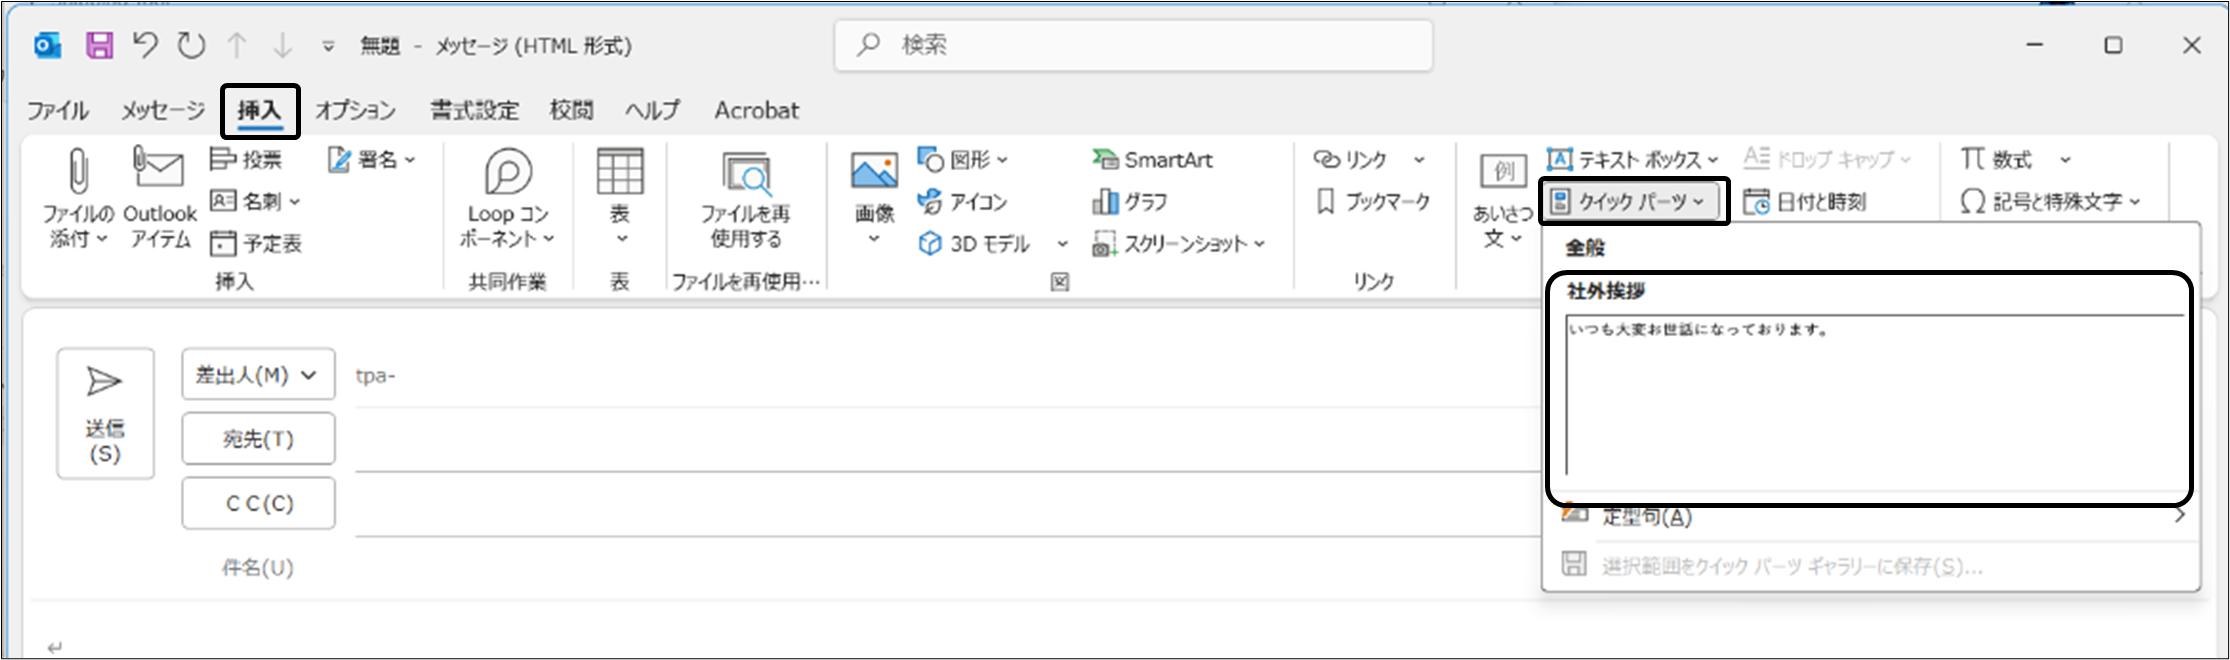This screenshot has width=2230, height=660.
Task: Click the CC button
Action: coord(258,503)
